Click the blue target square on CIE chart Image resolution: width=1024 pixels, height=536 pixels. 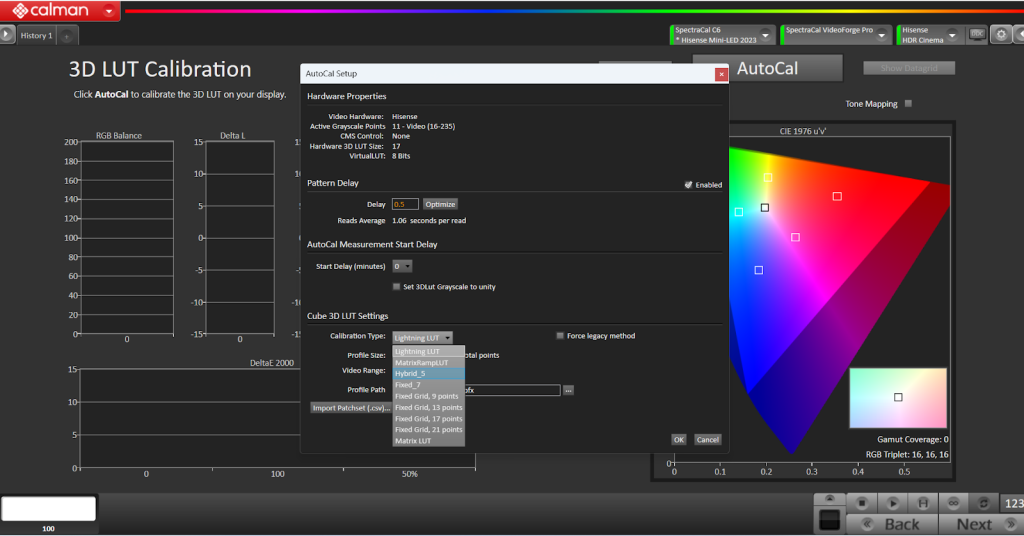pos(759,270)
